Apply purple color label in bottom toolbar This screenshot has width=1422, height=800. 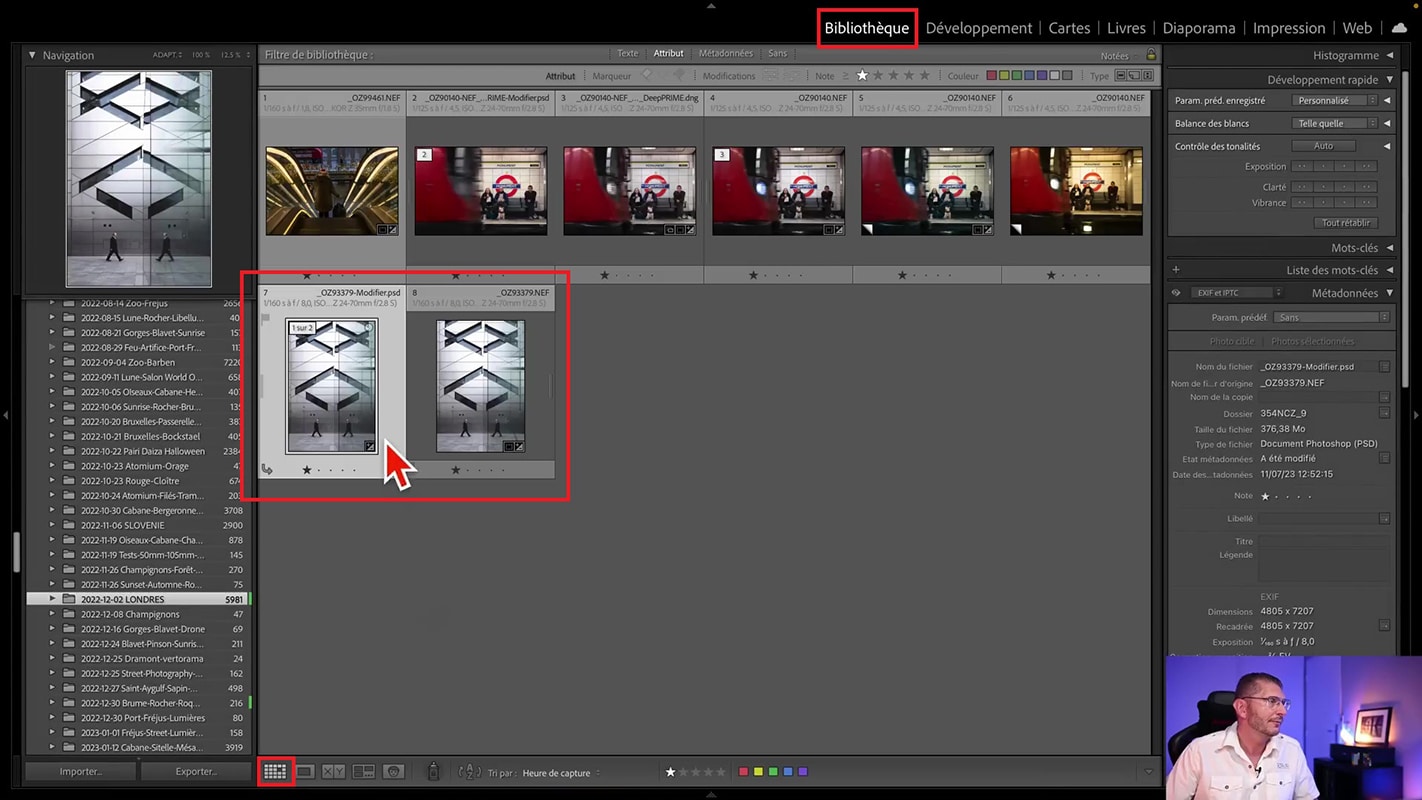point(802,772)
